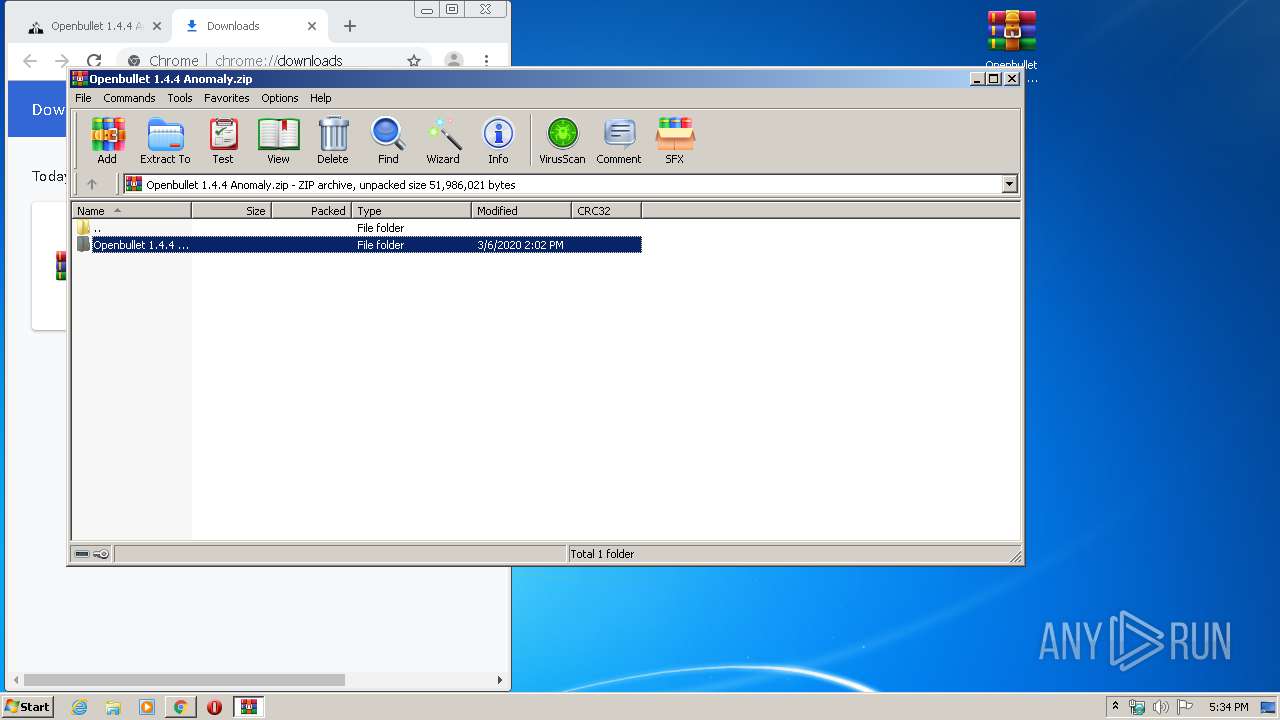Viewport: 1280px width, 720px height.
Task: Click the View file icon
Action: 278,141
